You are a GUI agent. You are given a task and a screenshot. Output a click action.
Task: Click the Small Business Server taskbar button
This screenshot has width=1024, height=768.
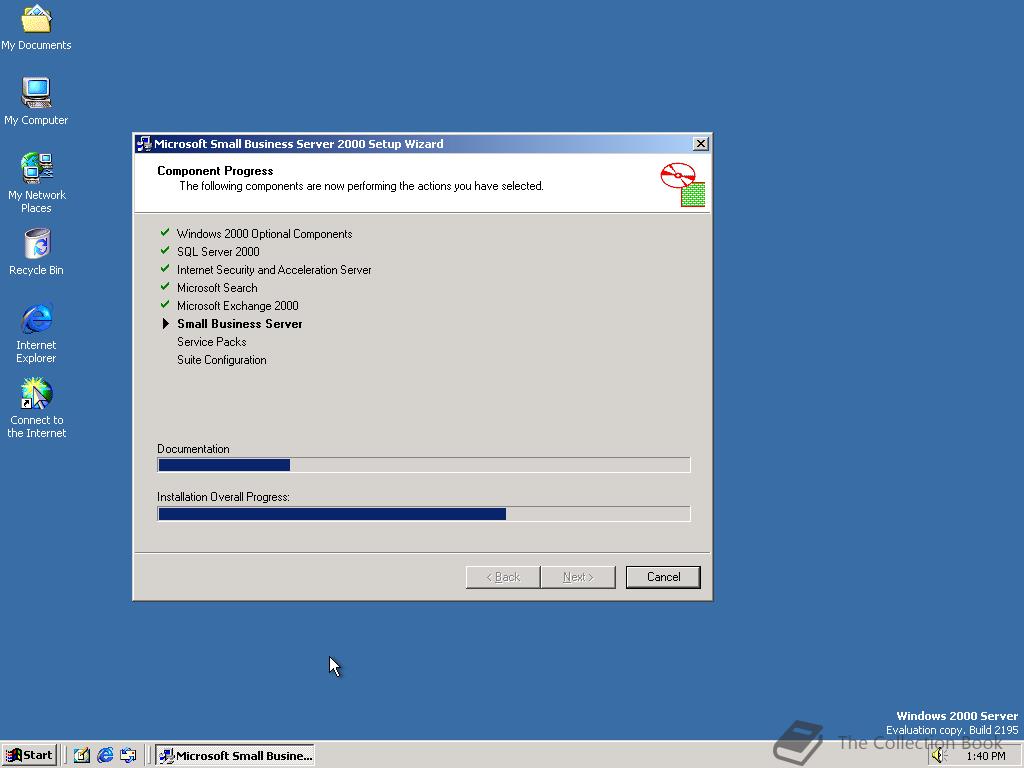[235, 756]
